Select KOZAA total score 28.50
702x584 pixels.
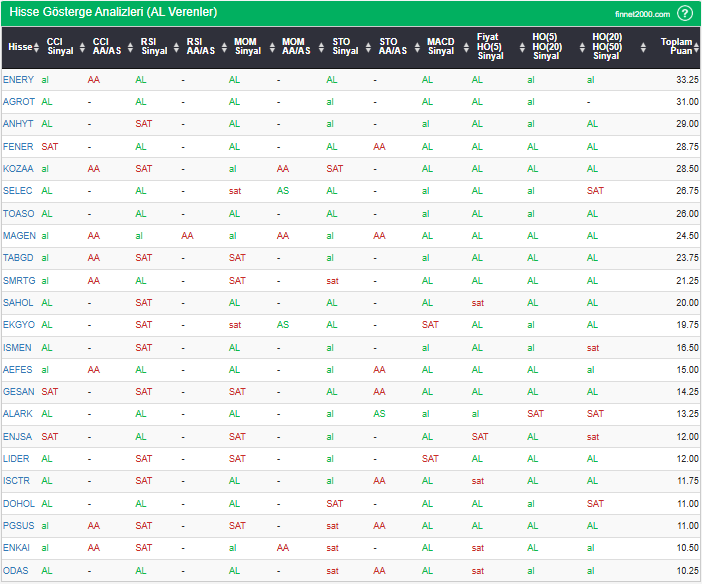[x=687, y=169]
